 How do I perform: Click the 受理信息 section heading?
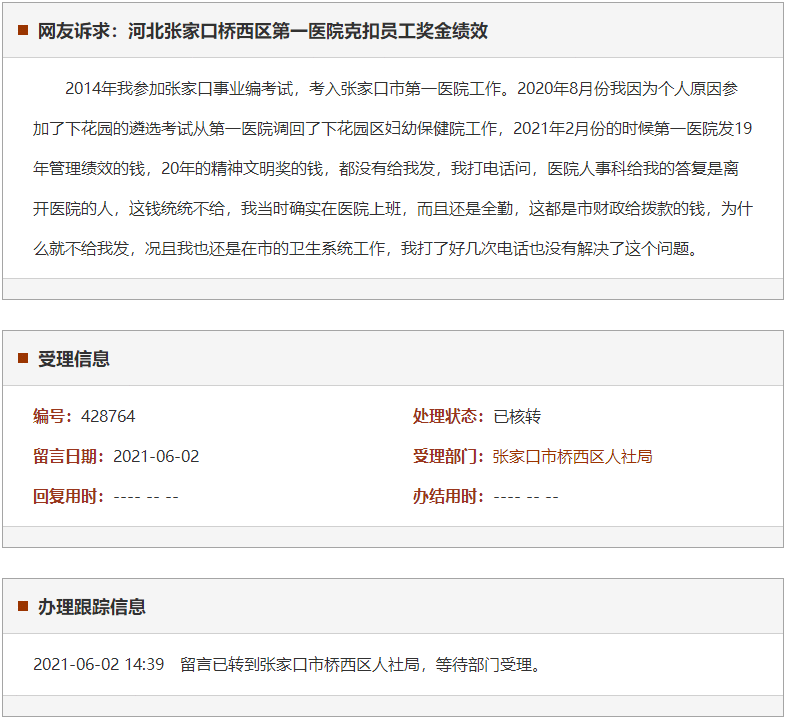(74, 359)
